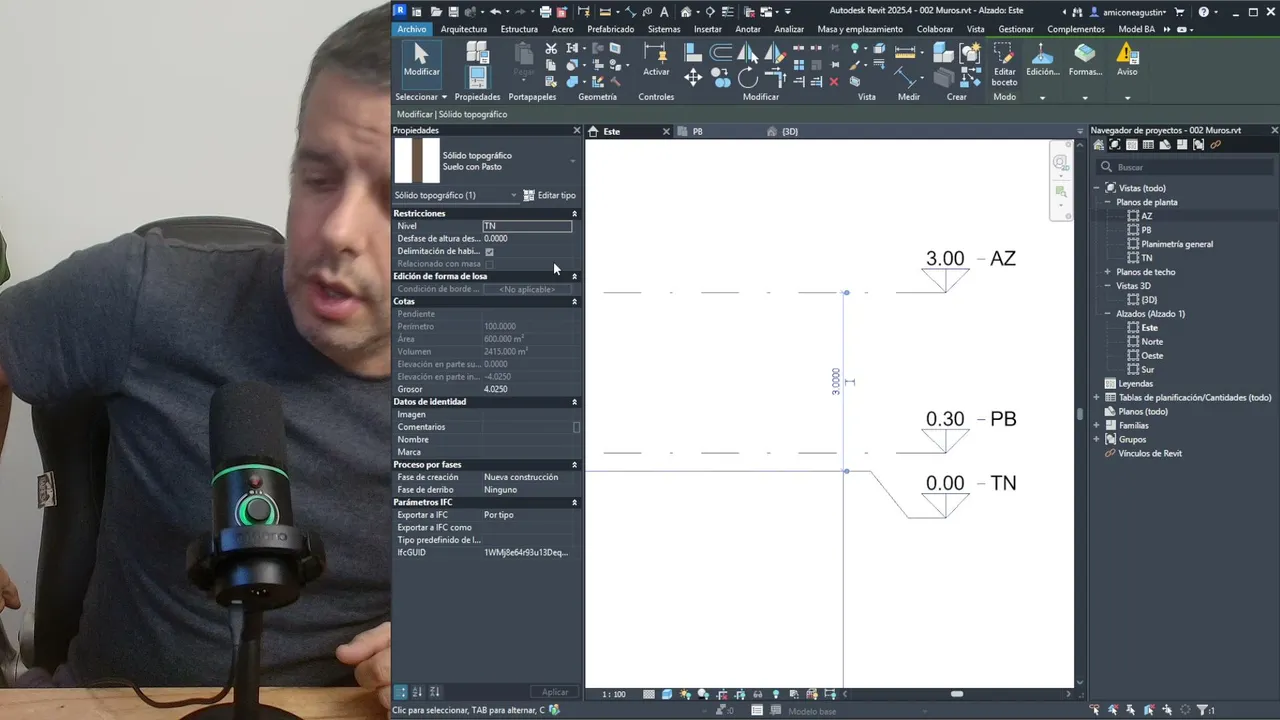This screenshot has width=1280, height=720.
Task: Click the 2D navigation wheel in view
Action: (1060, 163)
